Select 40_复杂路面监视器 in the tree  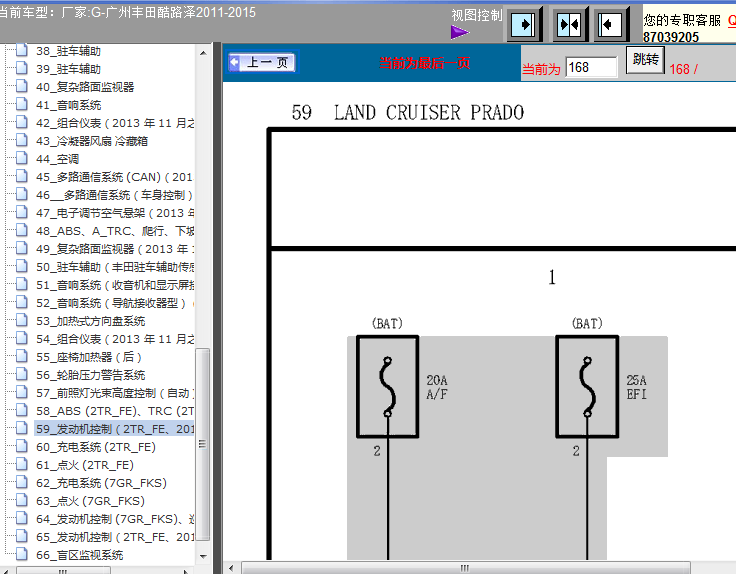85,87
